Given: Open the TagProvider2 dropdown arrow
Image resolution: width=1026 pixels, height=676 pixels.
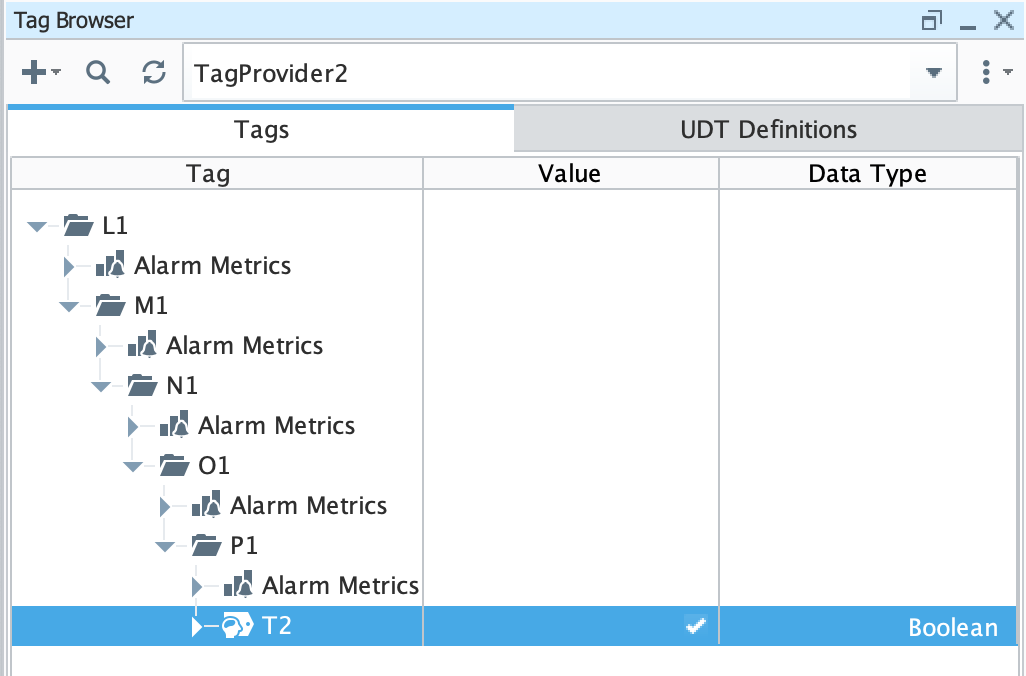Looking at the screenshot, I should pyautogui.click(x=934, y=73).
